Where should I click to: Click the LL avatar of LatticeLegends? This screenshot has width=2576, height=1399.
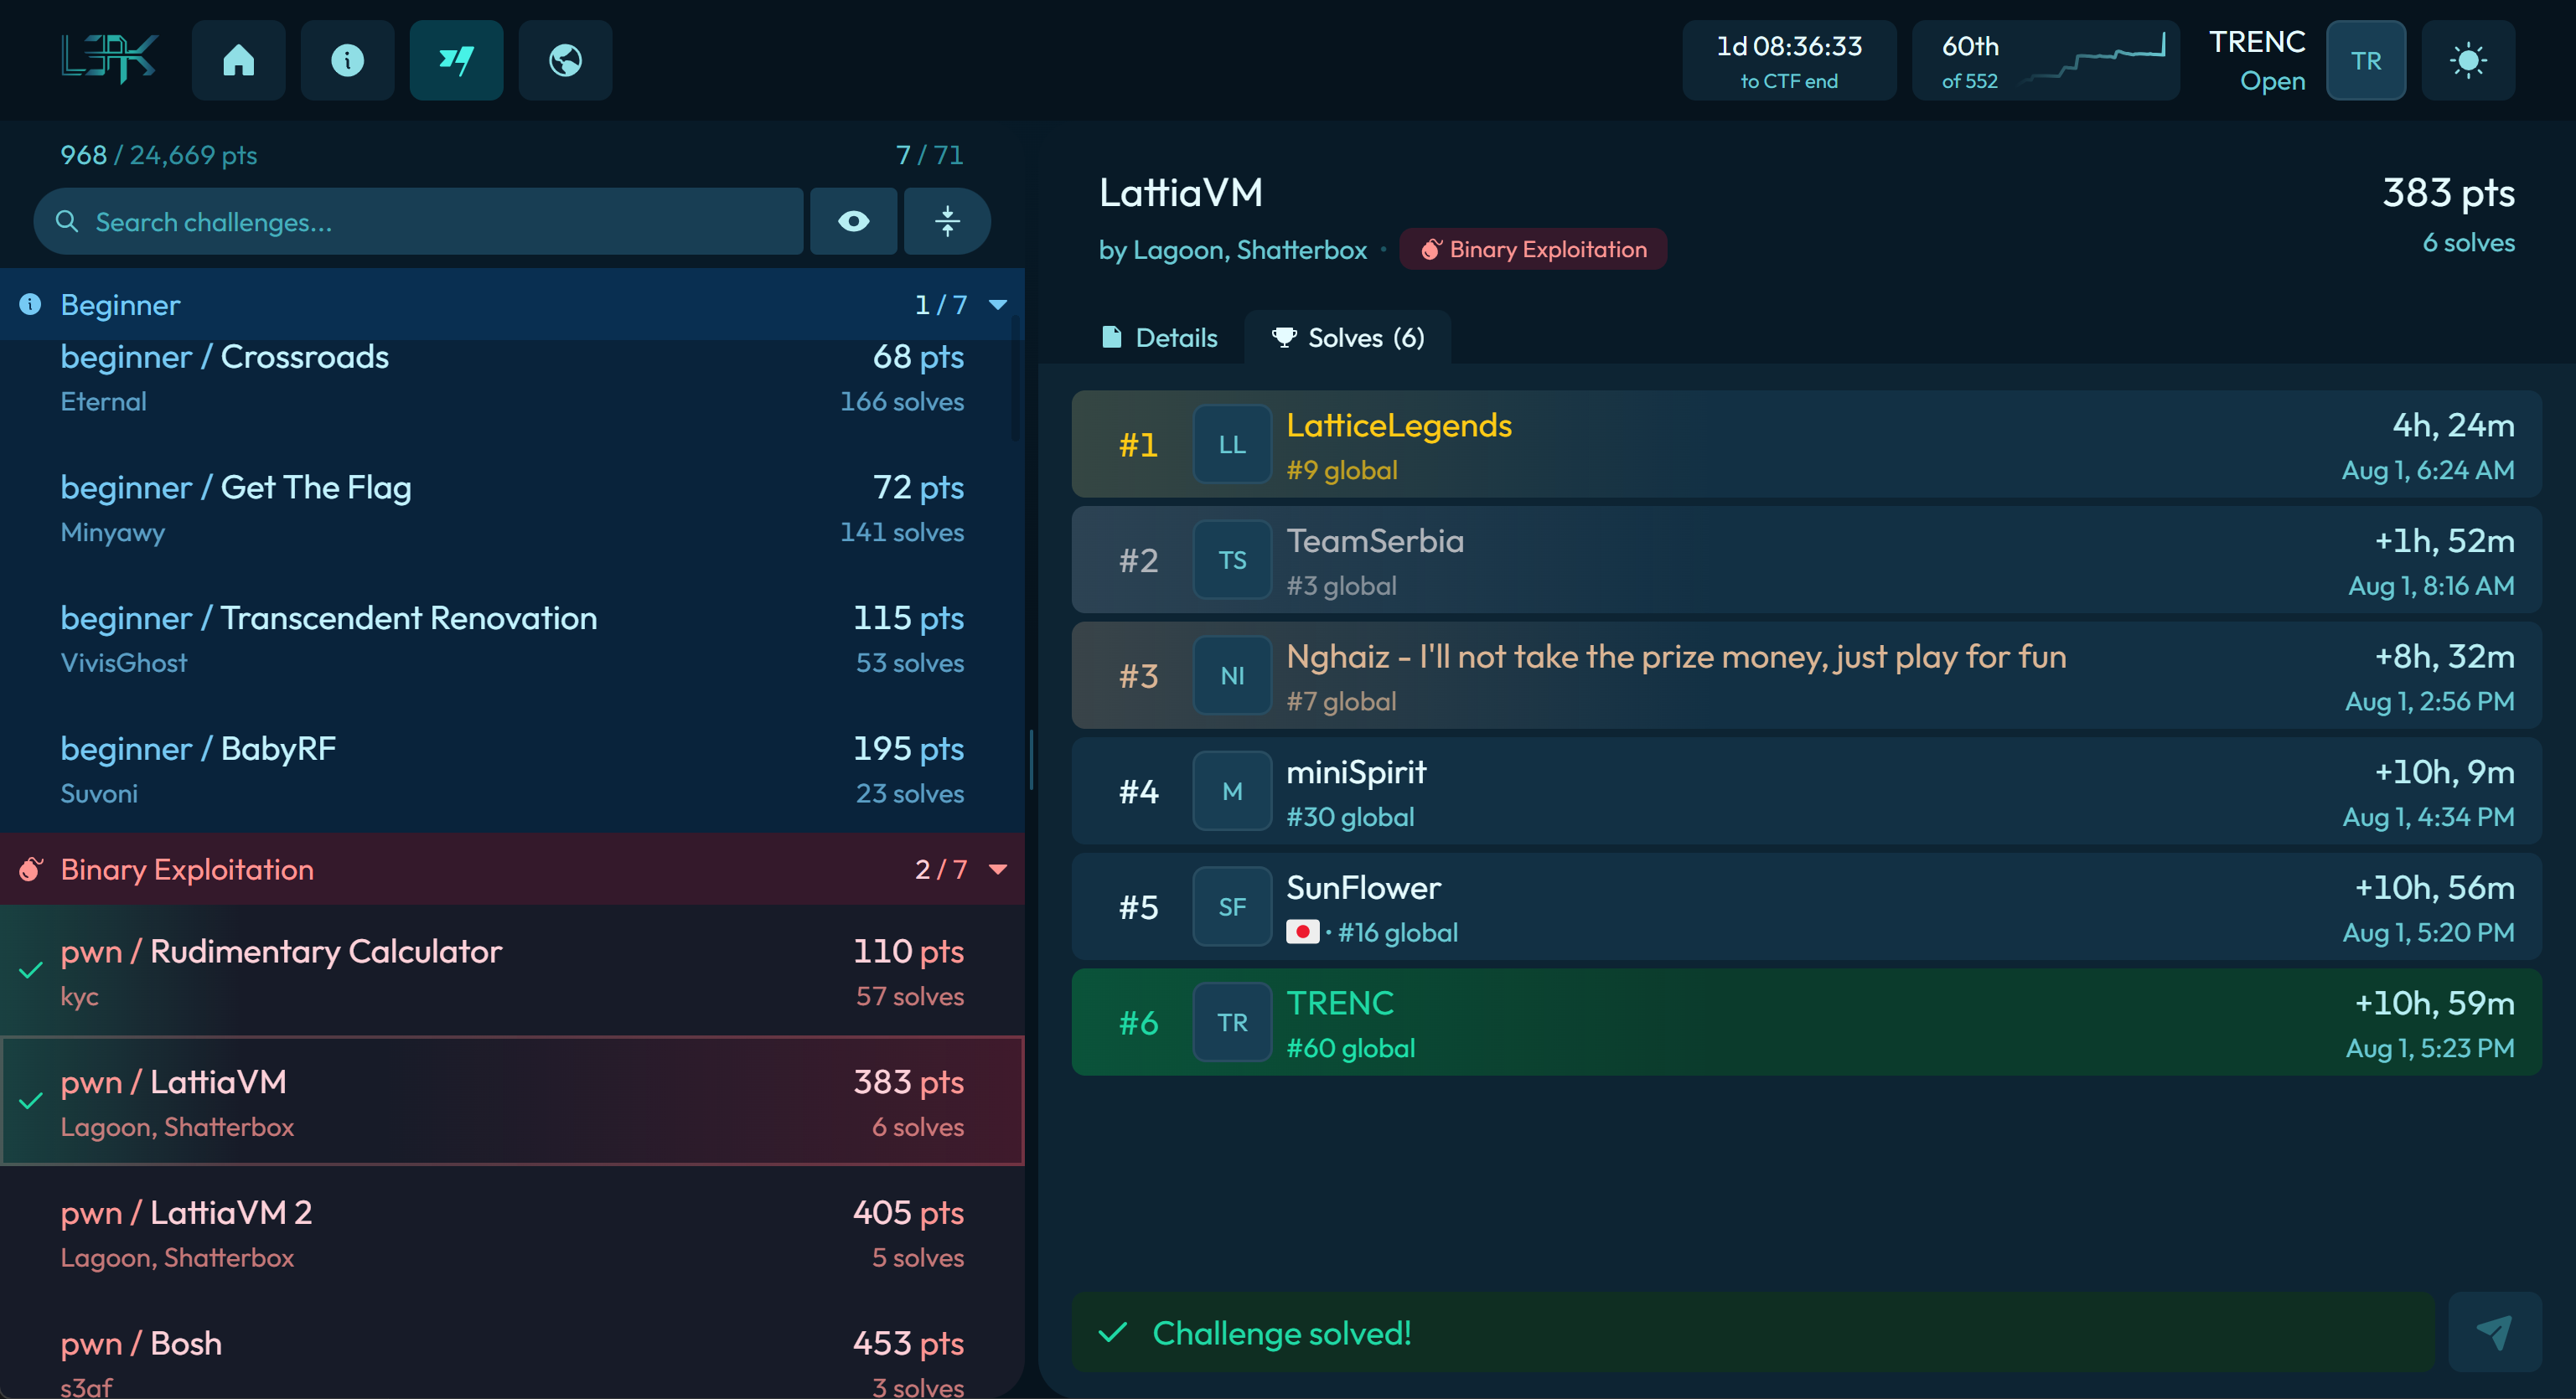click(1232, 444)
